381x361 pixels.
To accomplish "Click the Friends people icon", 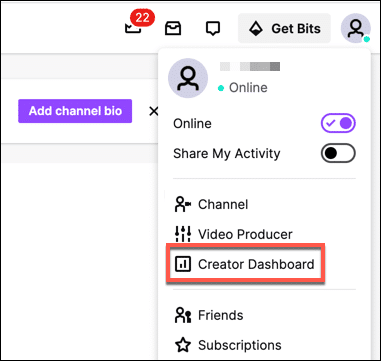I will [x=183, y=315].
